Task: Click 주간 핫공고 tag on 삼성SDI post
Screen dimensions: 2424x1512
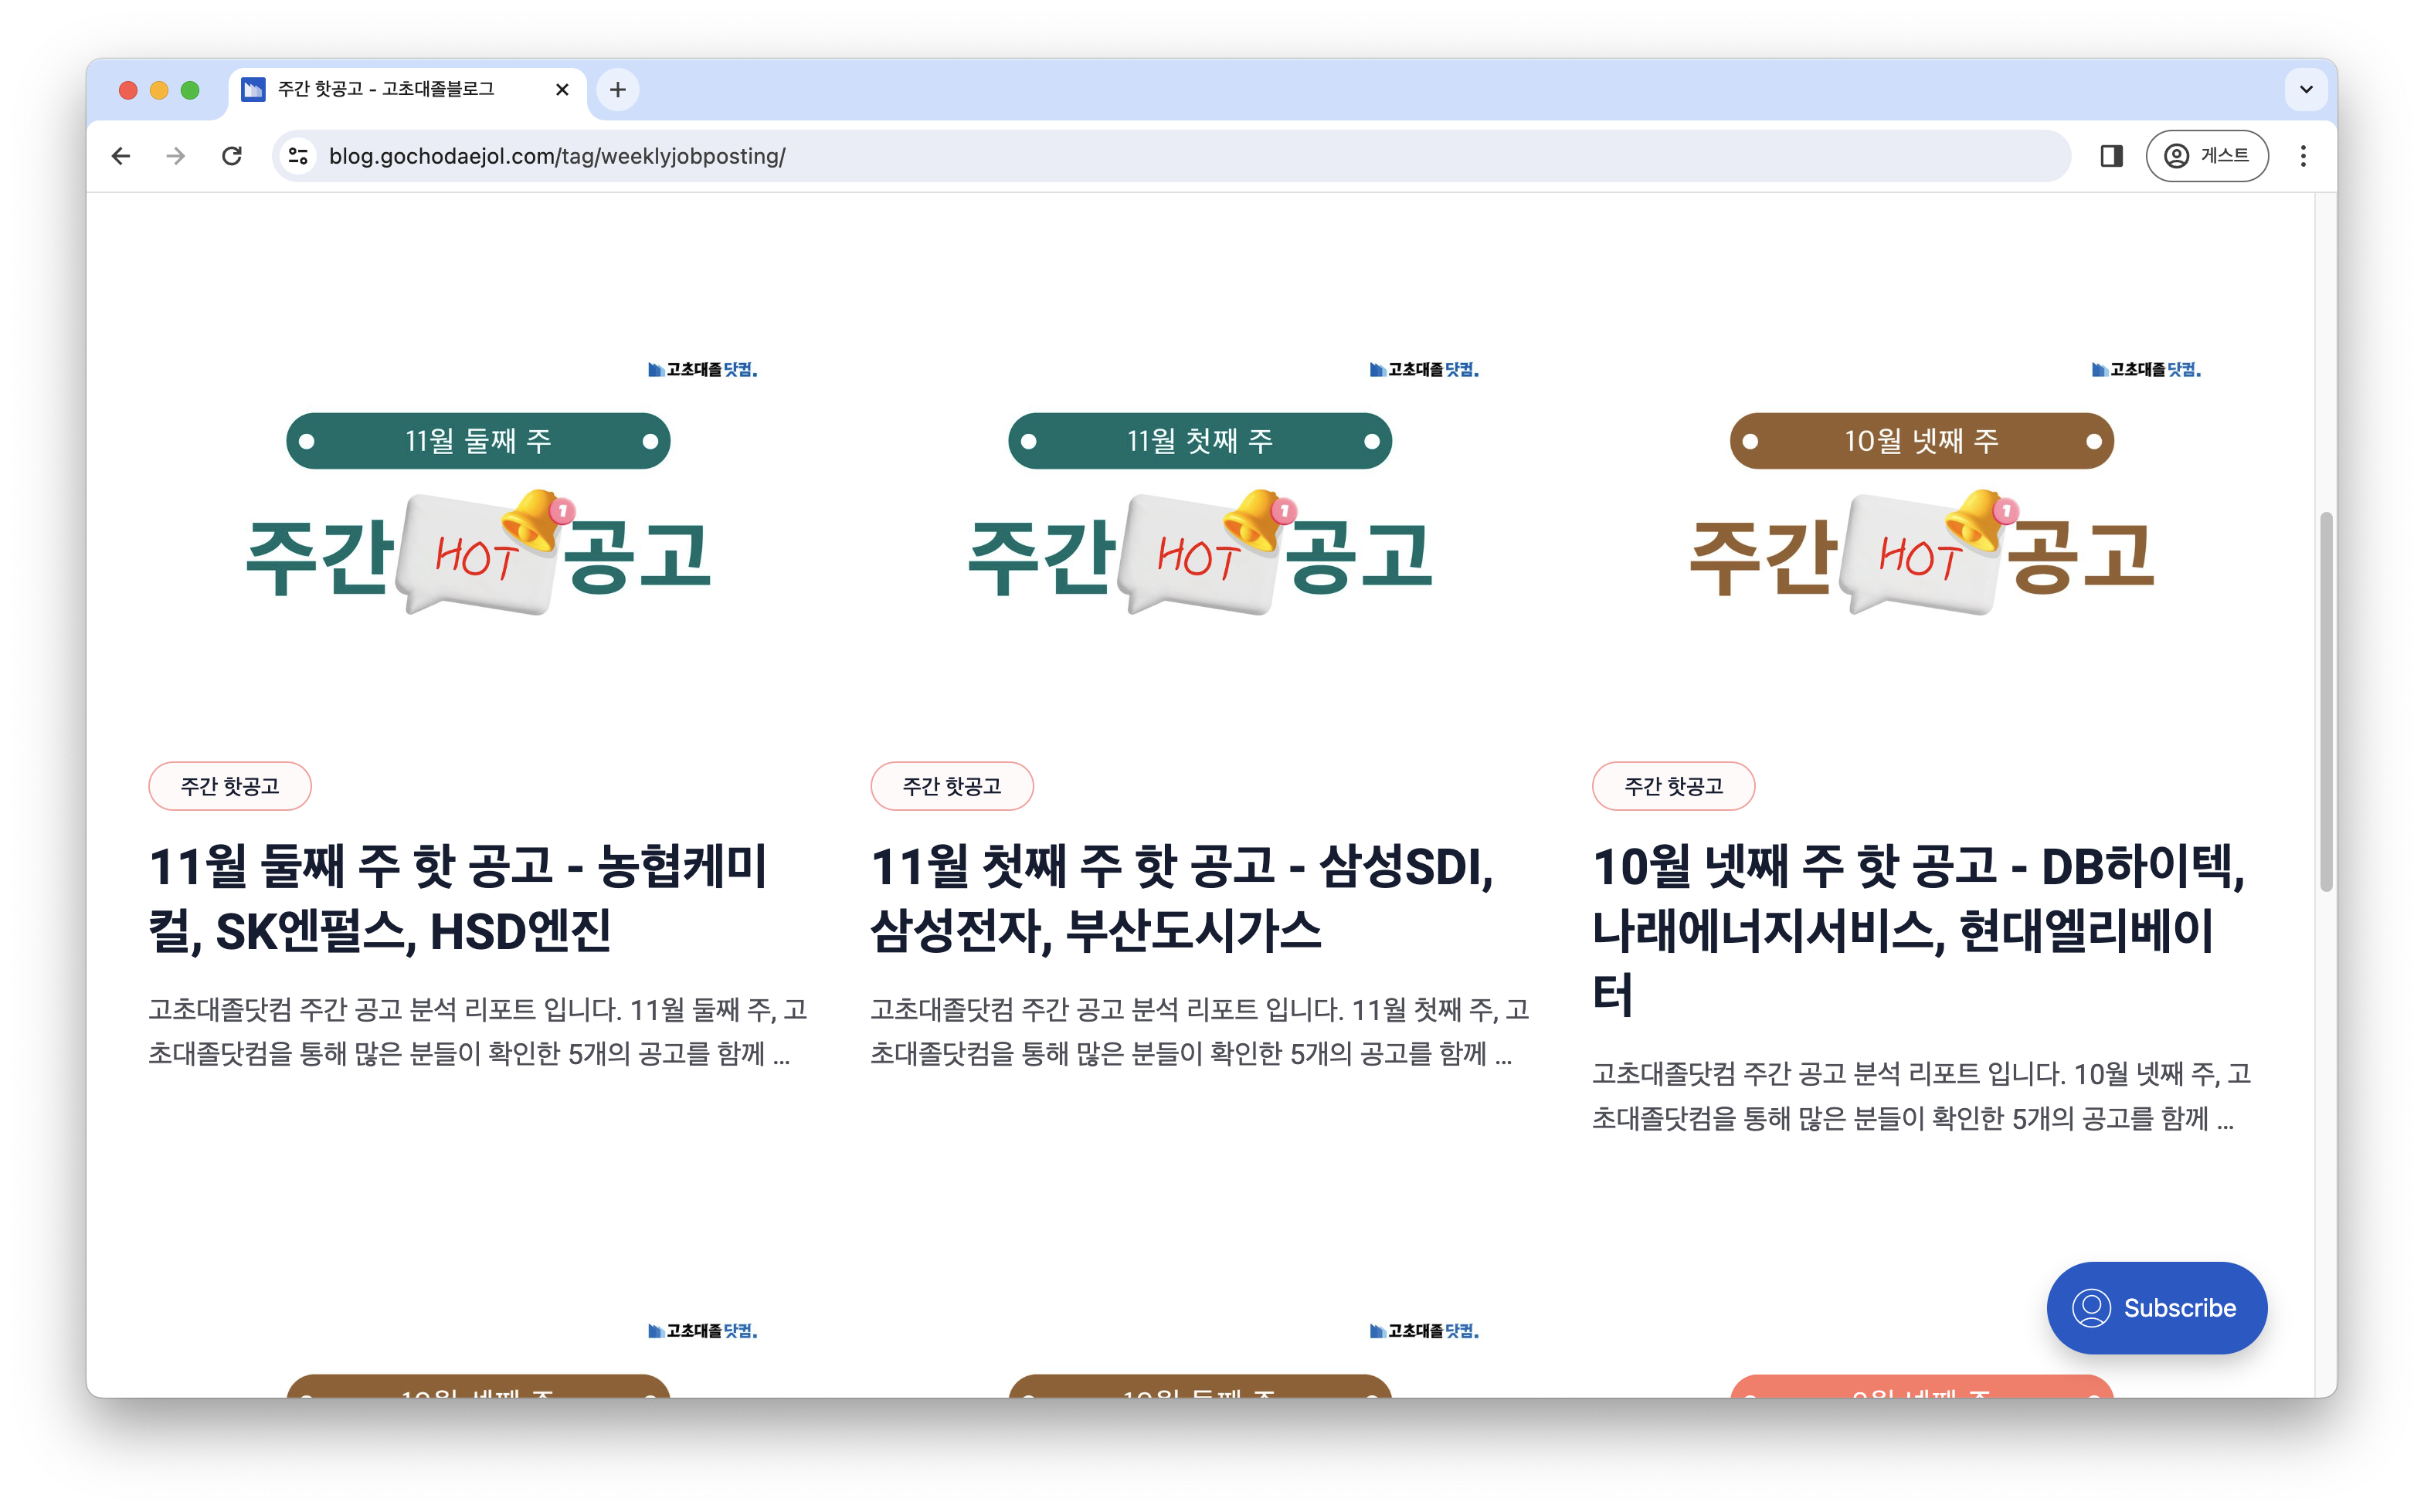Action: (952, 786)
